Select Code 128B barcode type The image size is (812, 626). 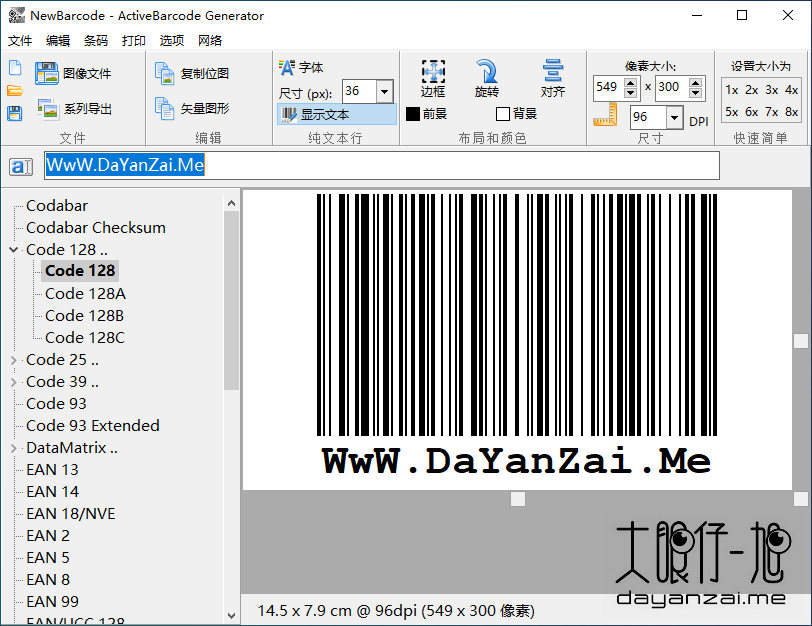pos(84,316)
